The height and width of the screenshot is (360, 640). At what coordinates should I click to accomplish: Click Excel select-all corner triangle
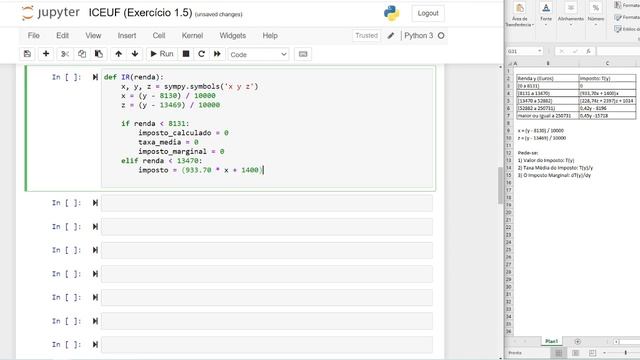(x=509, y=64)
